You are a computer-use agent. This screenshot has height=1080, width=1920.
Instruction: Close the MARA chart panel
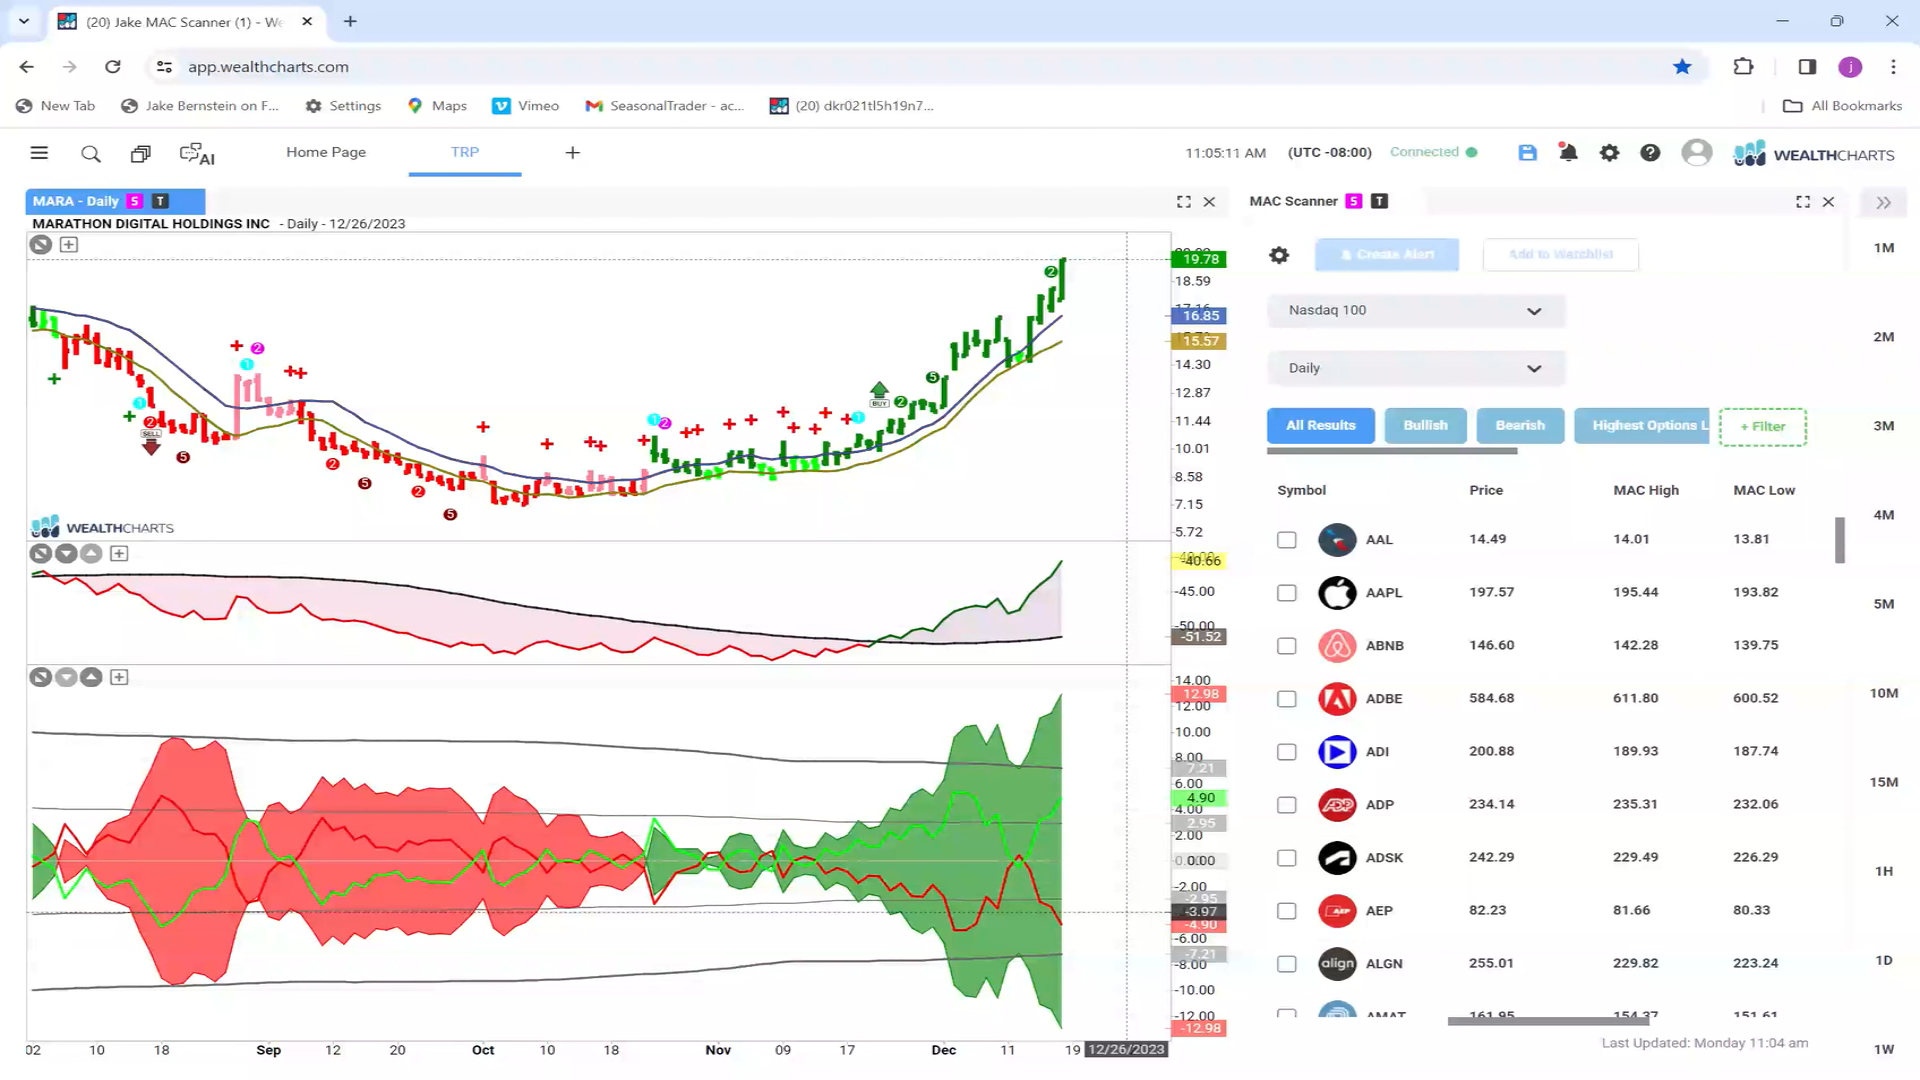tap(1209, 202)
